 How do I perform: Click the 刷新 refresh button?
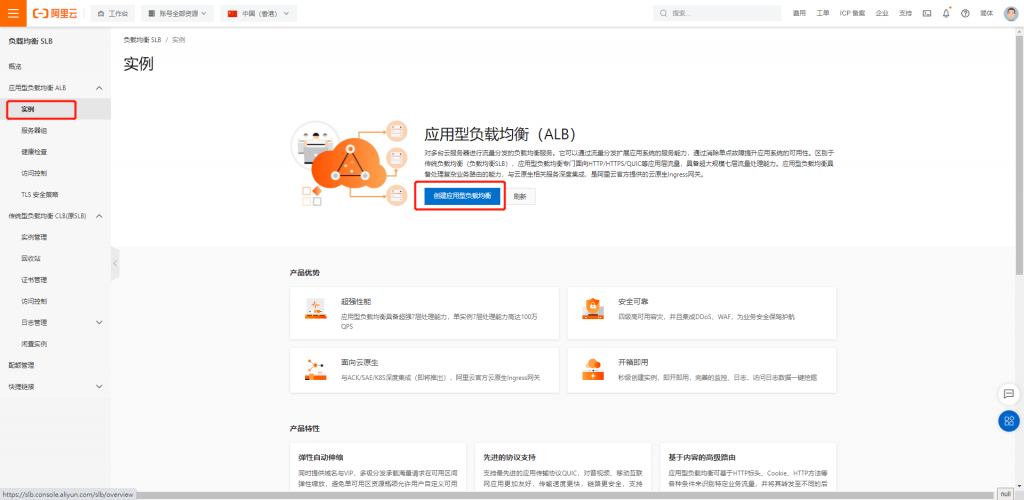[x=520, y=196]
